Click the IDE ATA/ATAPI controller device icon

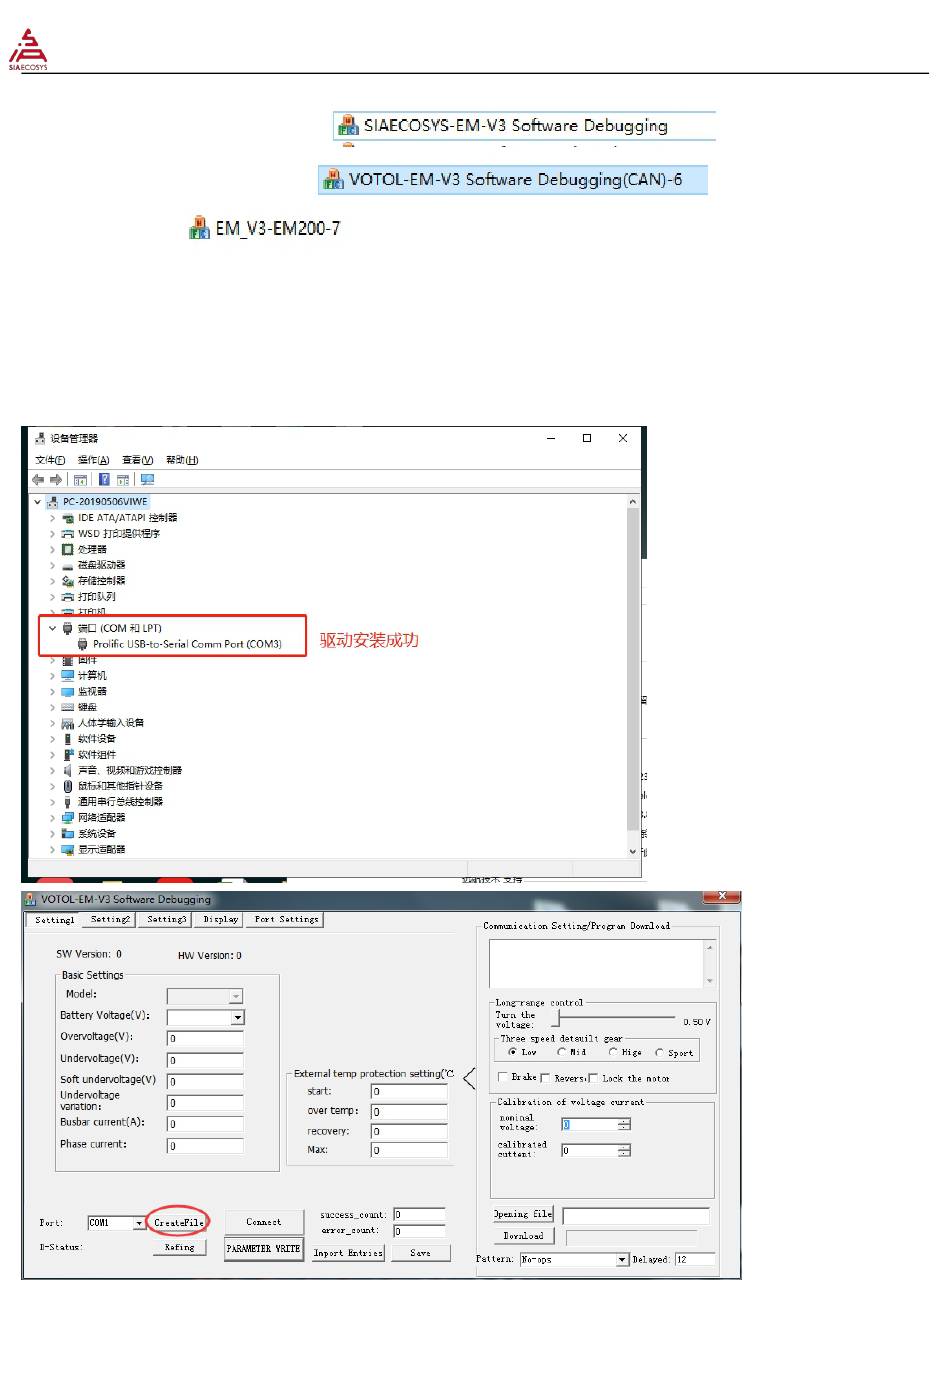click(x=68, y=518)
